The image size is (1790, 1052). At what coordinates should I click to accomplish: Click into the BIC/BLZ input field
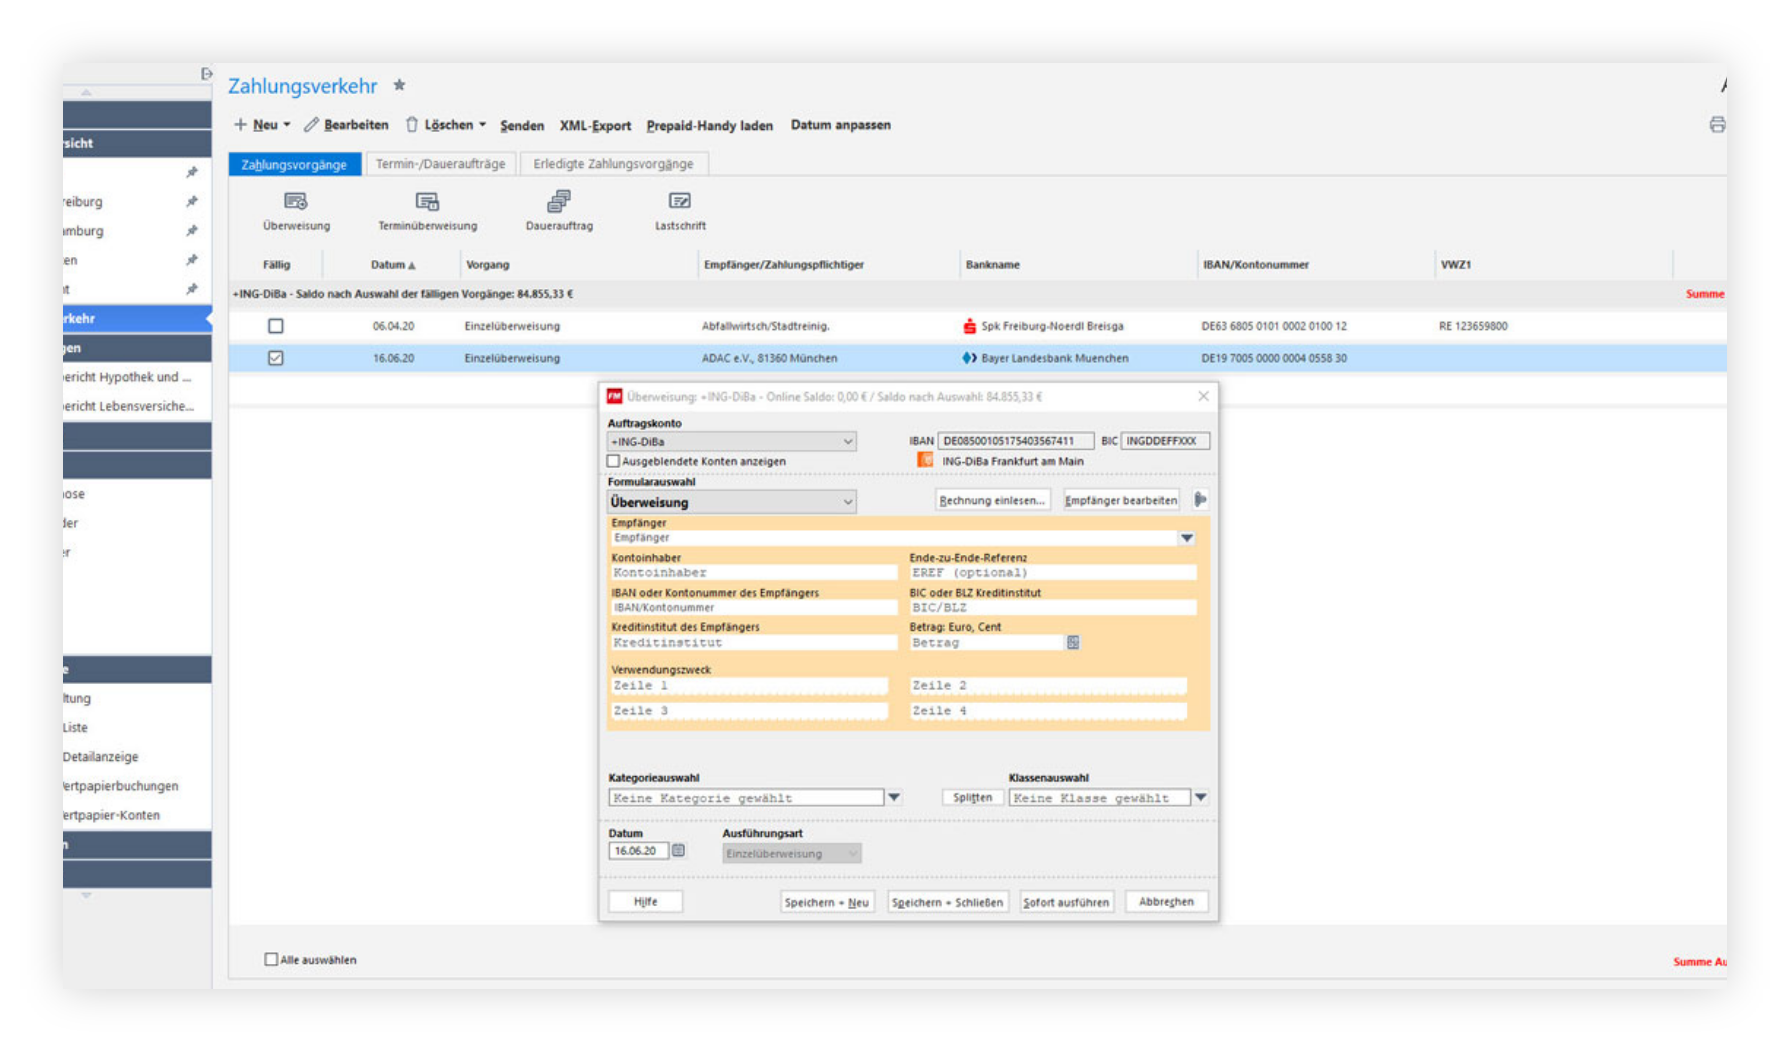point(1052,607)
